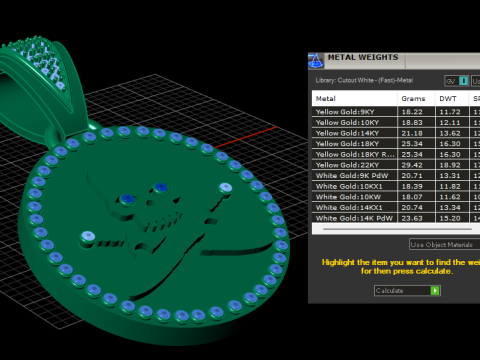Click the 13.62 DWT value
The height and width of the screenshot is (360, 480).
450,133
